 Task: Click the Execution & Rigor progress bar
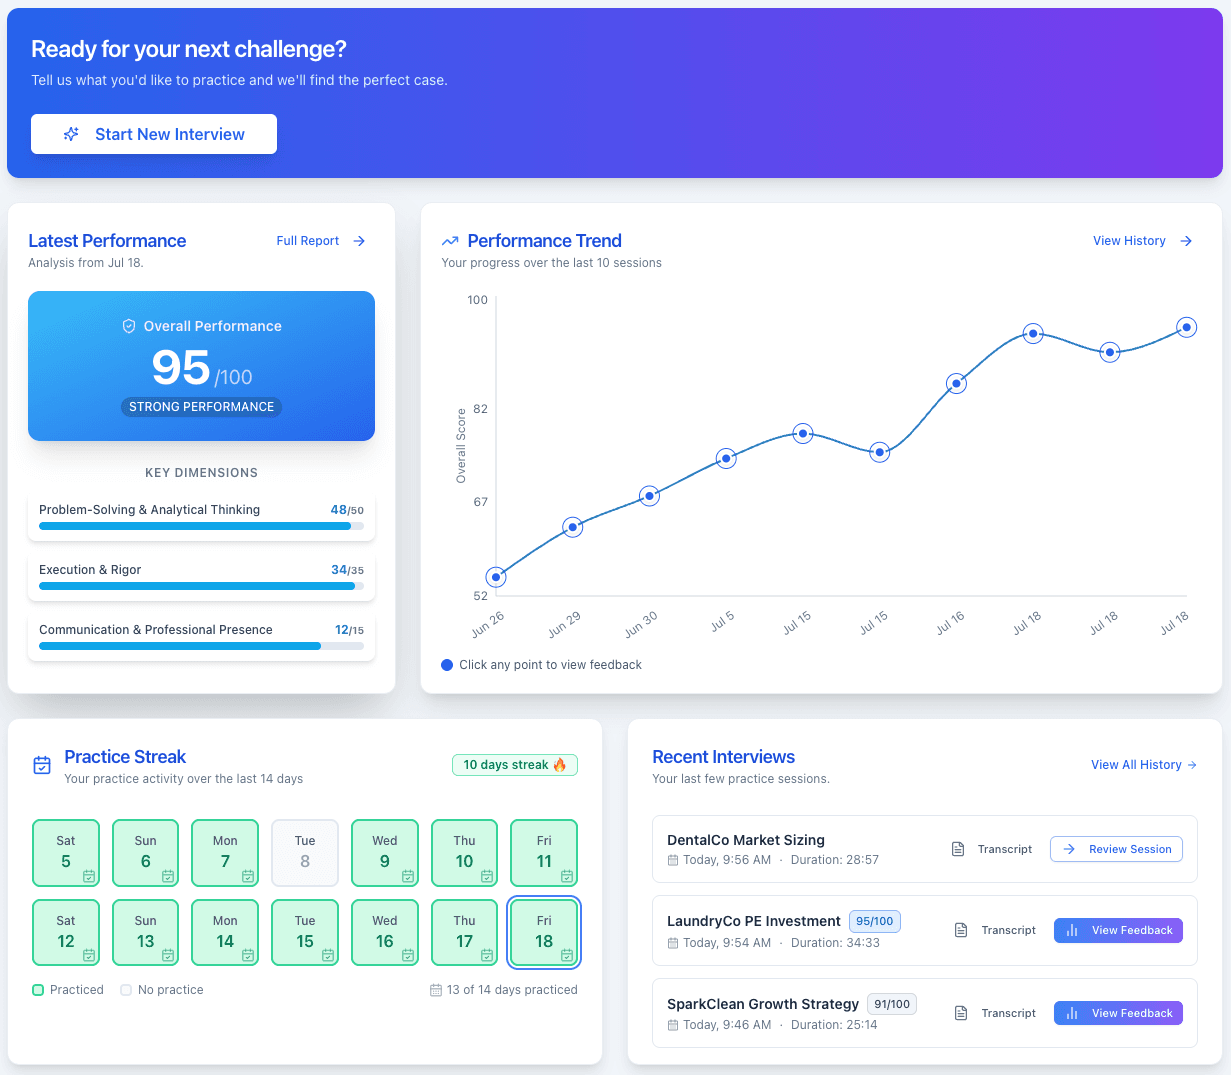coord(200,587)
